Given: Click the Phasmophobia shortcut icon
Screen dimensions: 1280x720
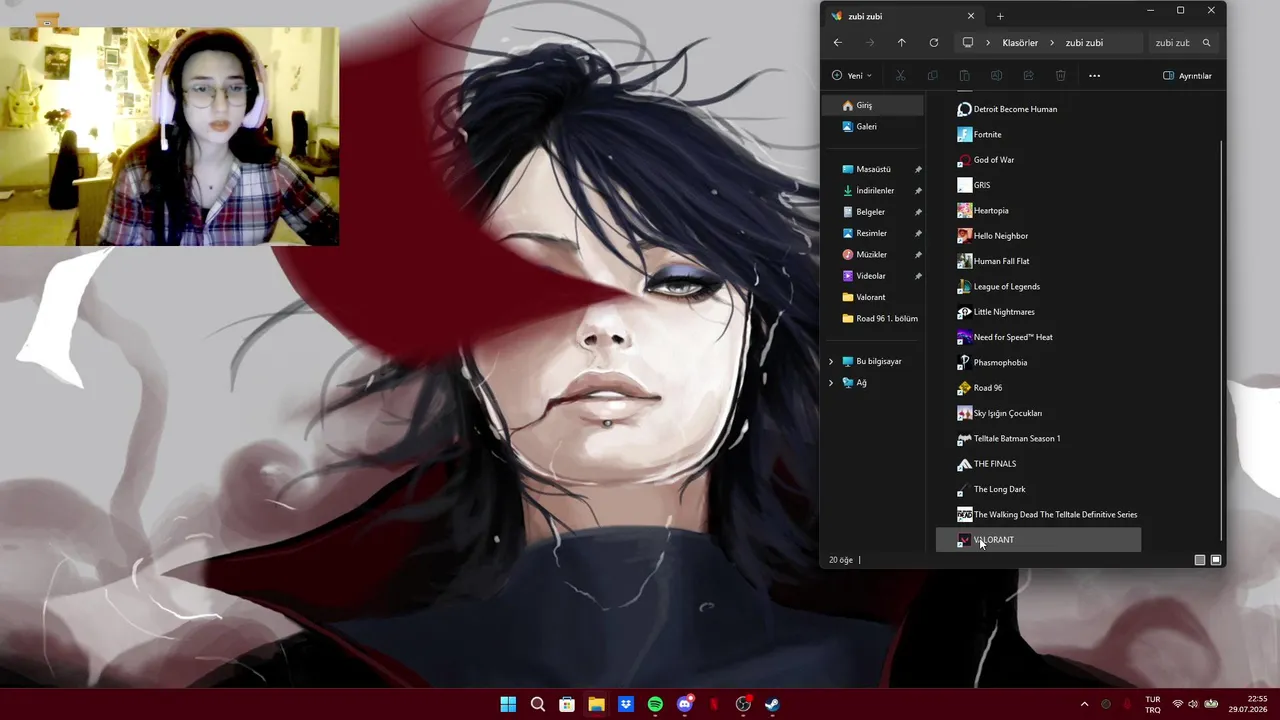Looking at the screenshot, I should (964, 362).
